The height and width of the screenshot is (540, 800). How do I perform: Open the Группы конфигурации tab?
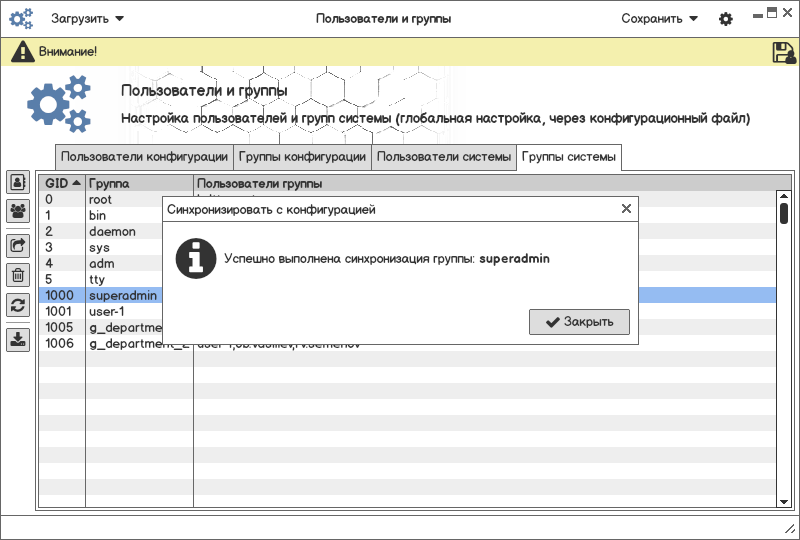click(x=302, y=157)
